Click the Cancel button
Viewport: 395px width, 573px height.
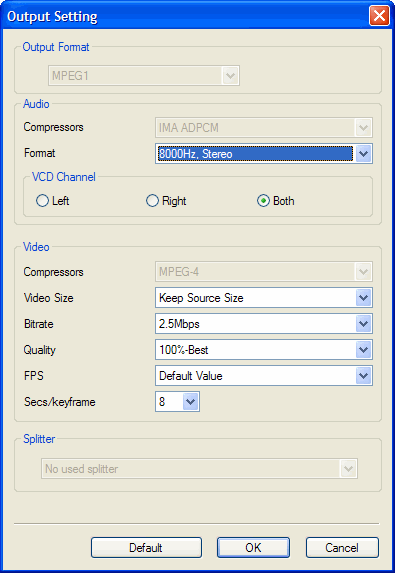click(x=342, y=547)
